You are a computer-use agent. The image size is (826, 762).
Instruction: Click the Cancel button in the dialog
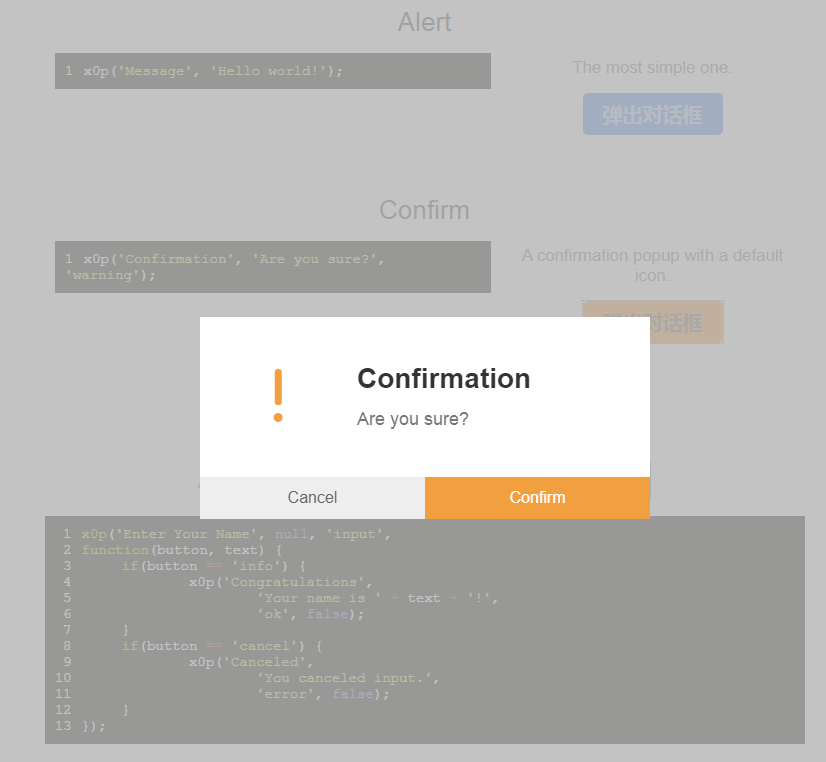tap(312, 498)
